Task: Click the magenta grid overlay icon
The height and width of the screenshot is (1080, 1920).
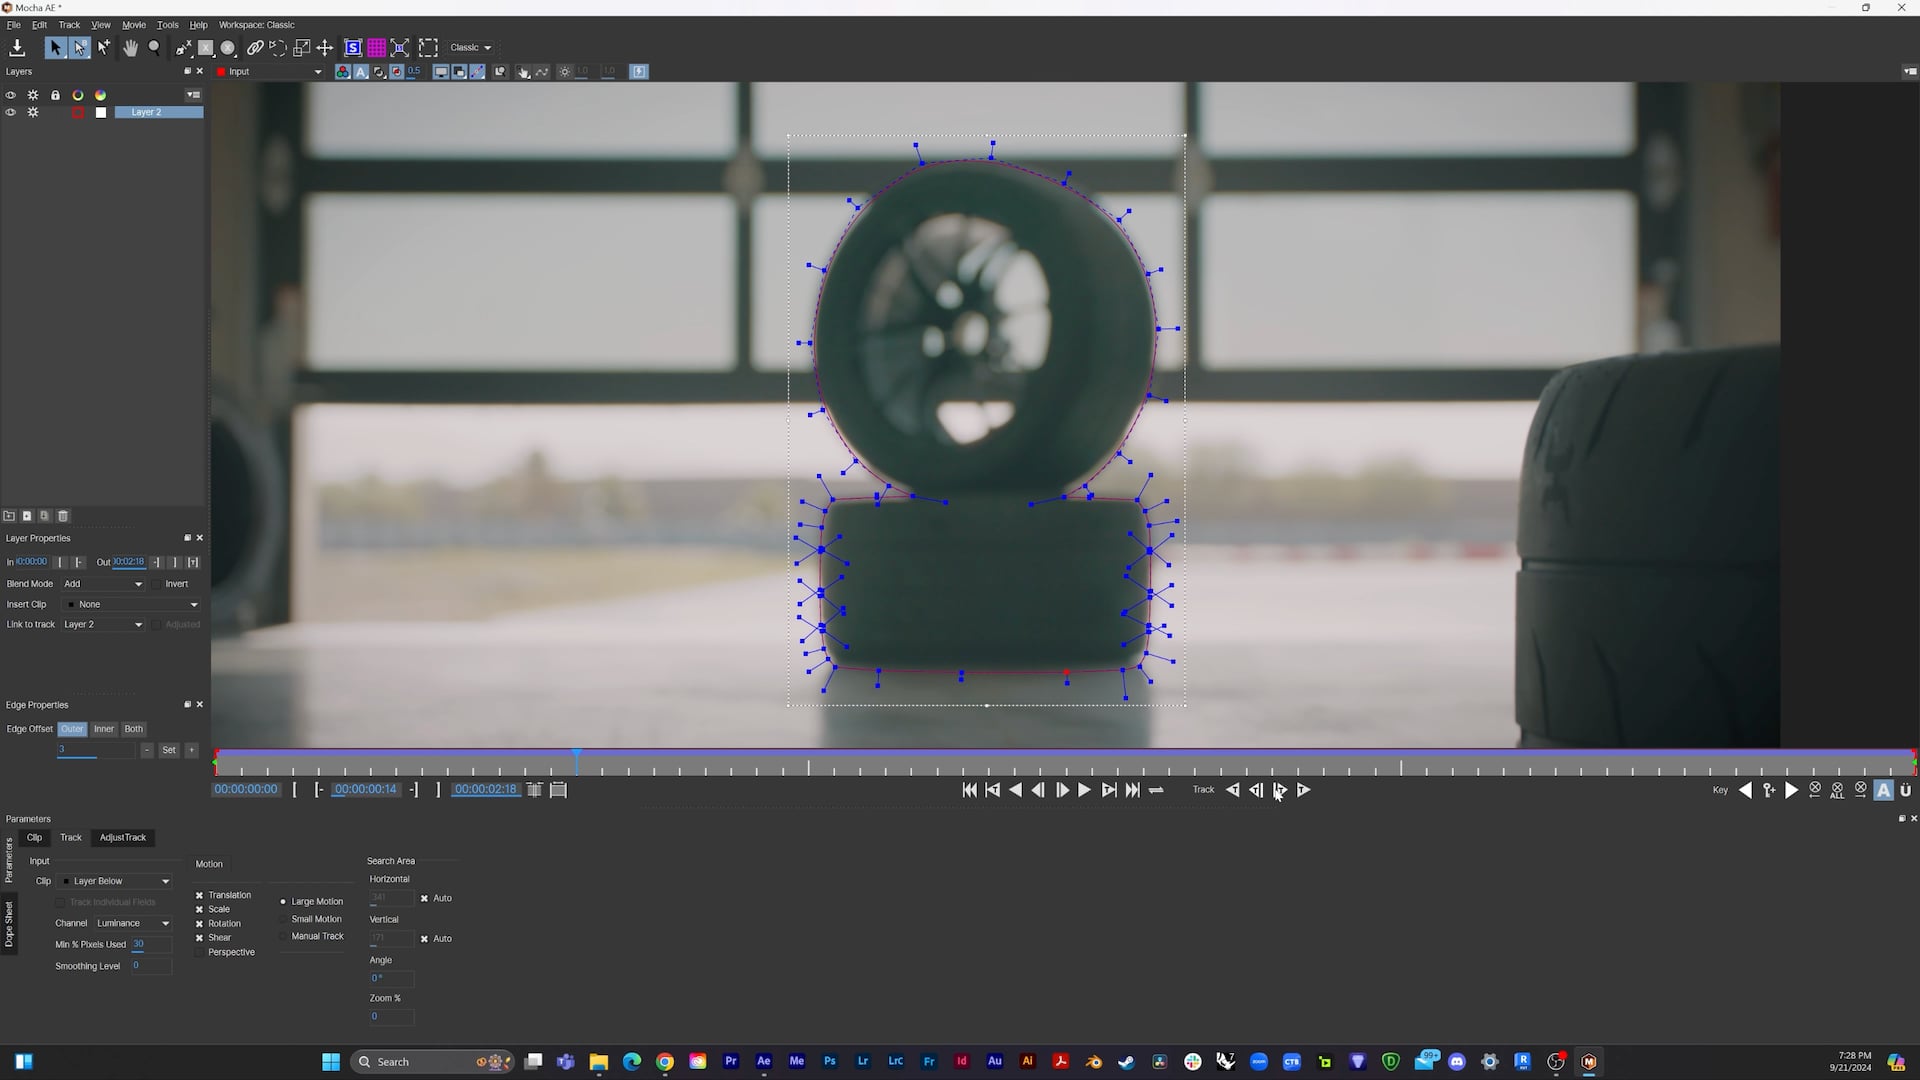Action: (x=377, y=47)
